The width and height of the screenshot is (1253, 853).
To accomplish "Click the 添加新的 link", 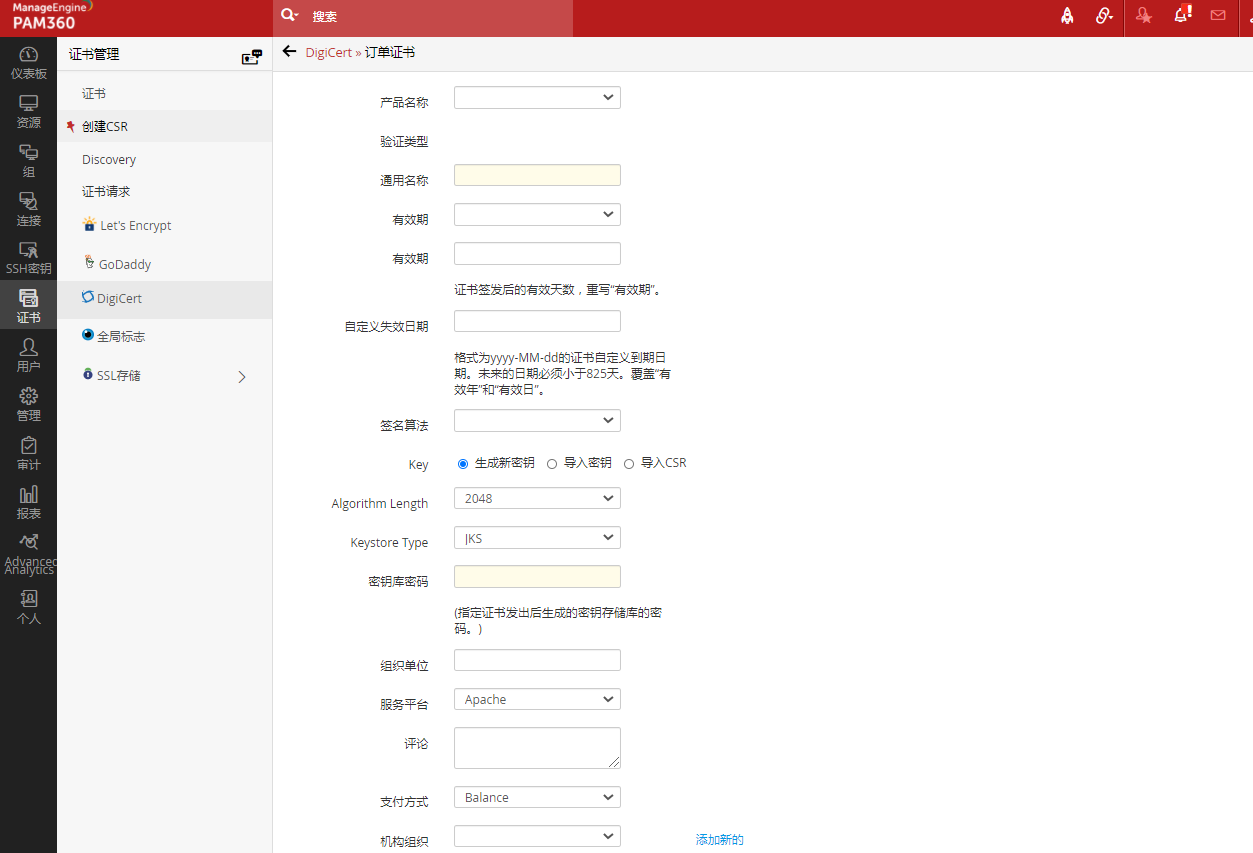I will 719,840.
